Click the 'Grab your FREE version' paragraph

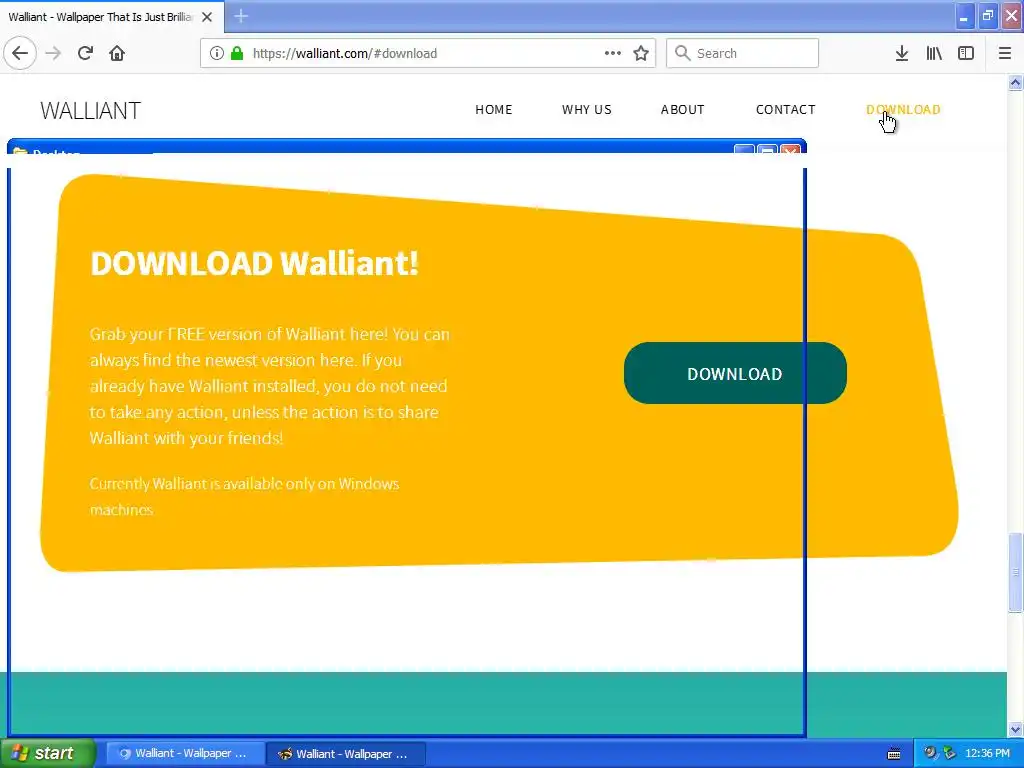point(270,386)
